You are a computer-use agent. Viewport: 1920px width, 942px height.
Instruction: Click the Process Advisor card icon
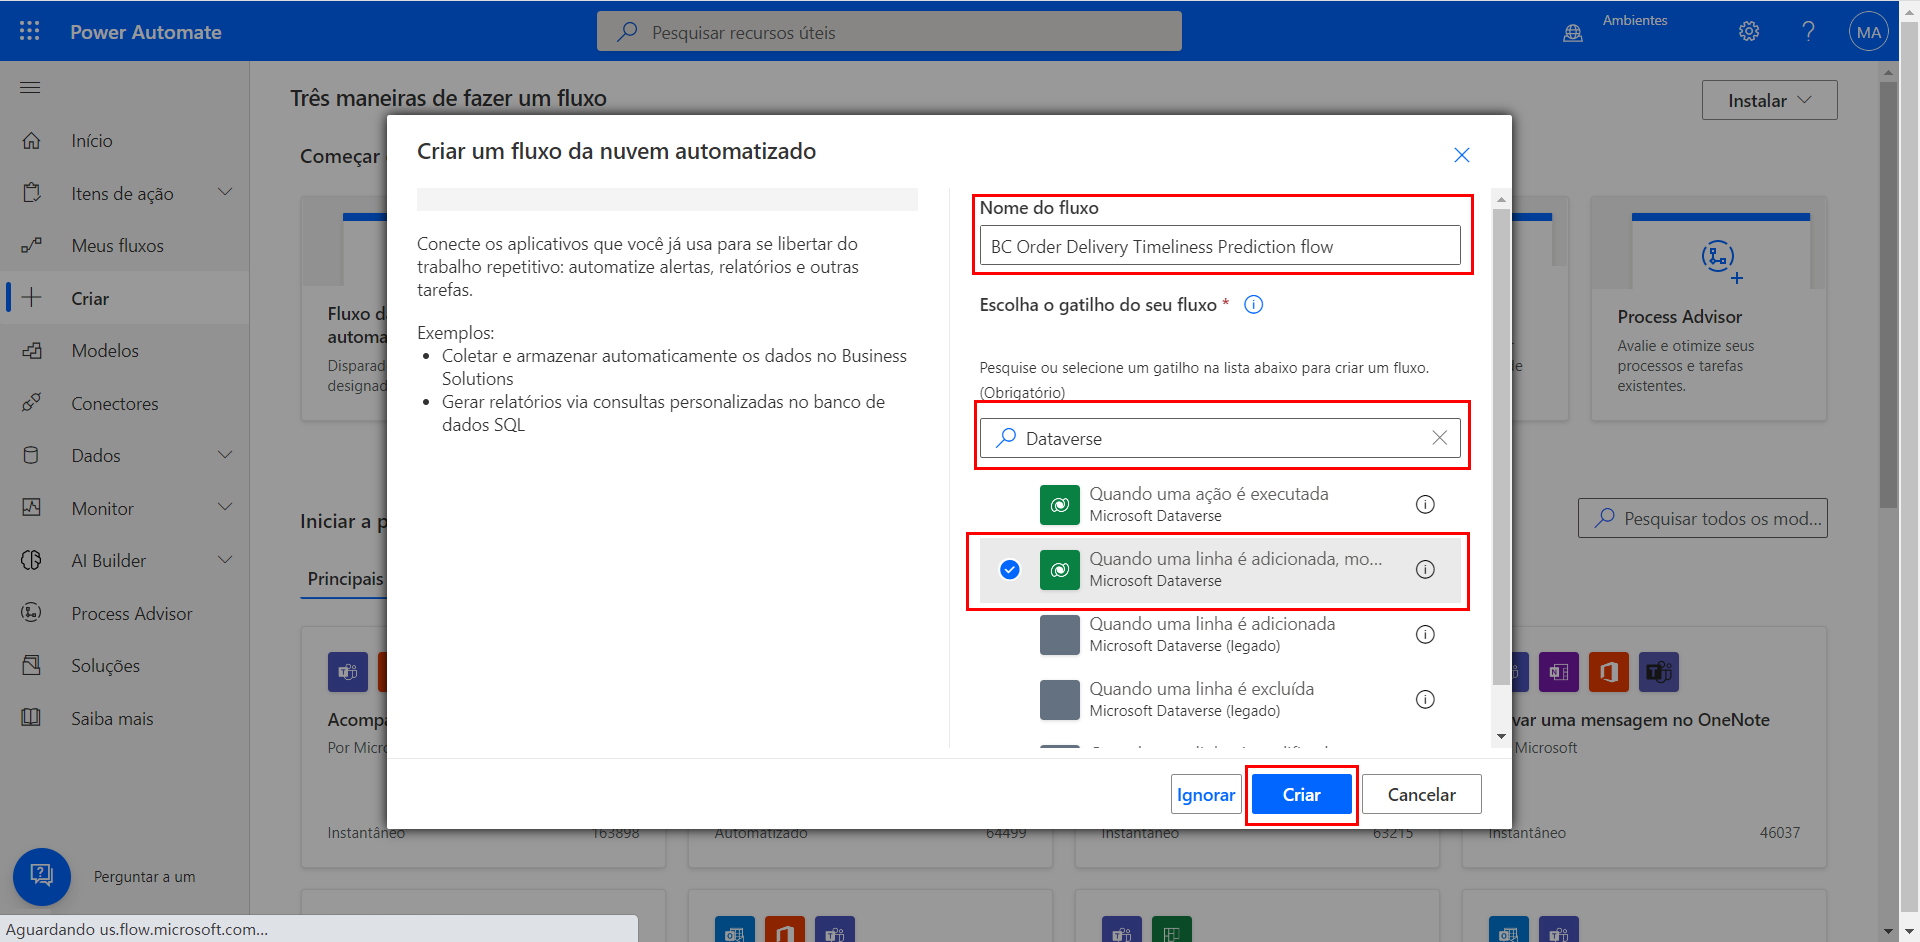pos(1720,259)
